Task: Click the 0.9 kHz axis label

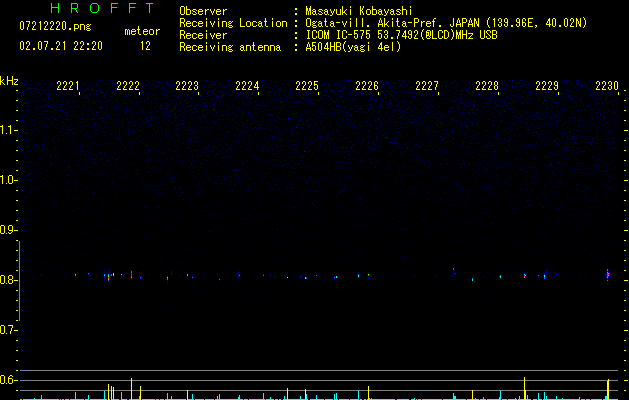Action: tap(8, 230)
